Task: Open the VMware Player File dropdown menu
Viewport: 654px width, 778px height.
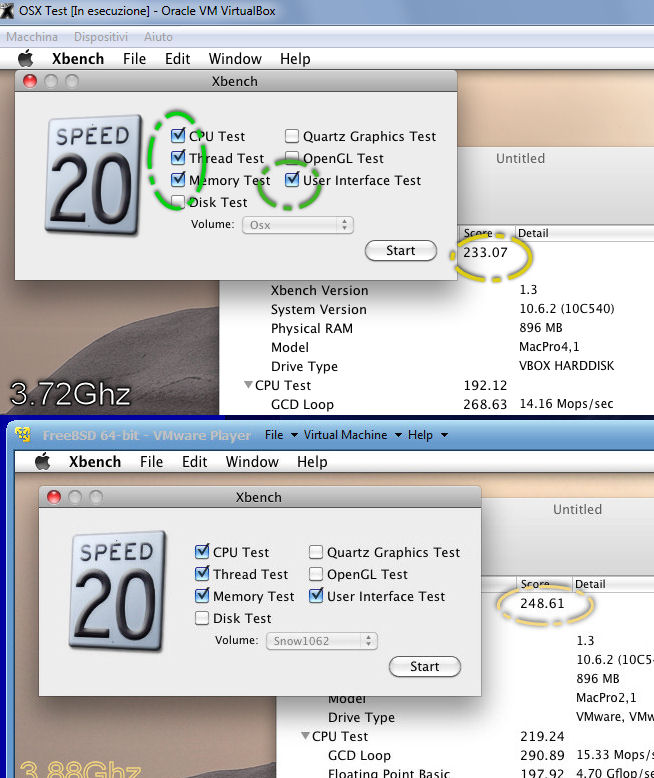Action: 280,435
